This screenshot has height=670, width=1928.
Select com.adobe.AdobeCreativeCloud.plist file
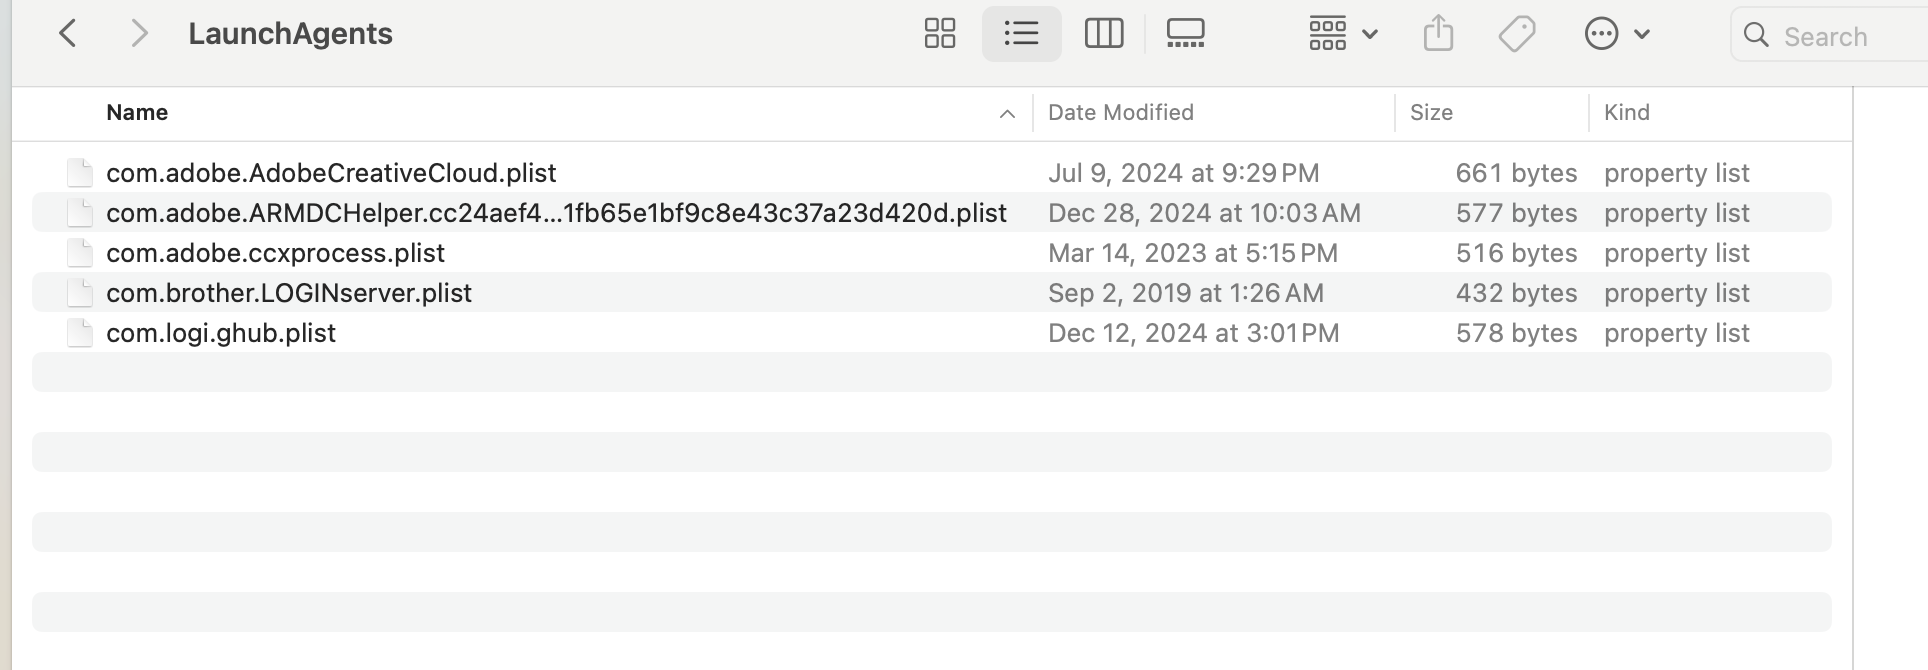331,173
